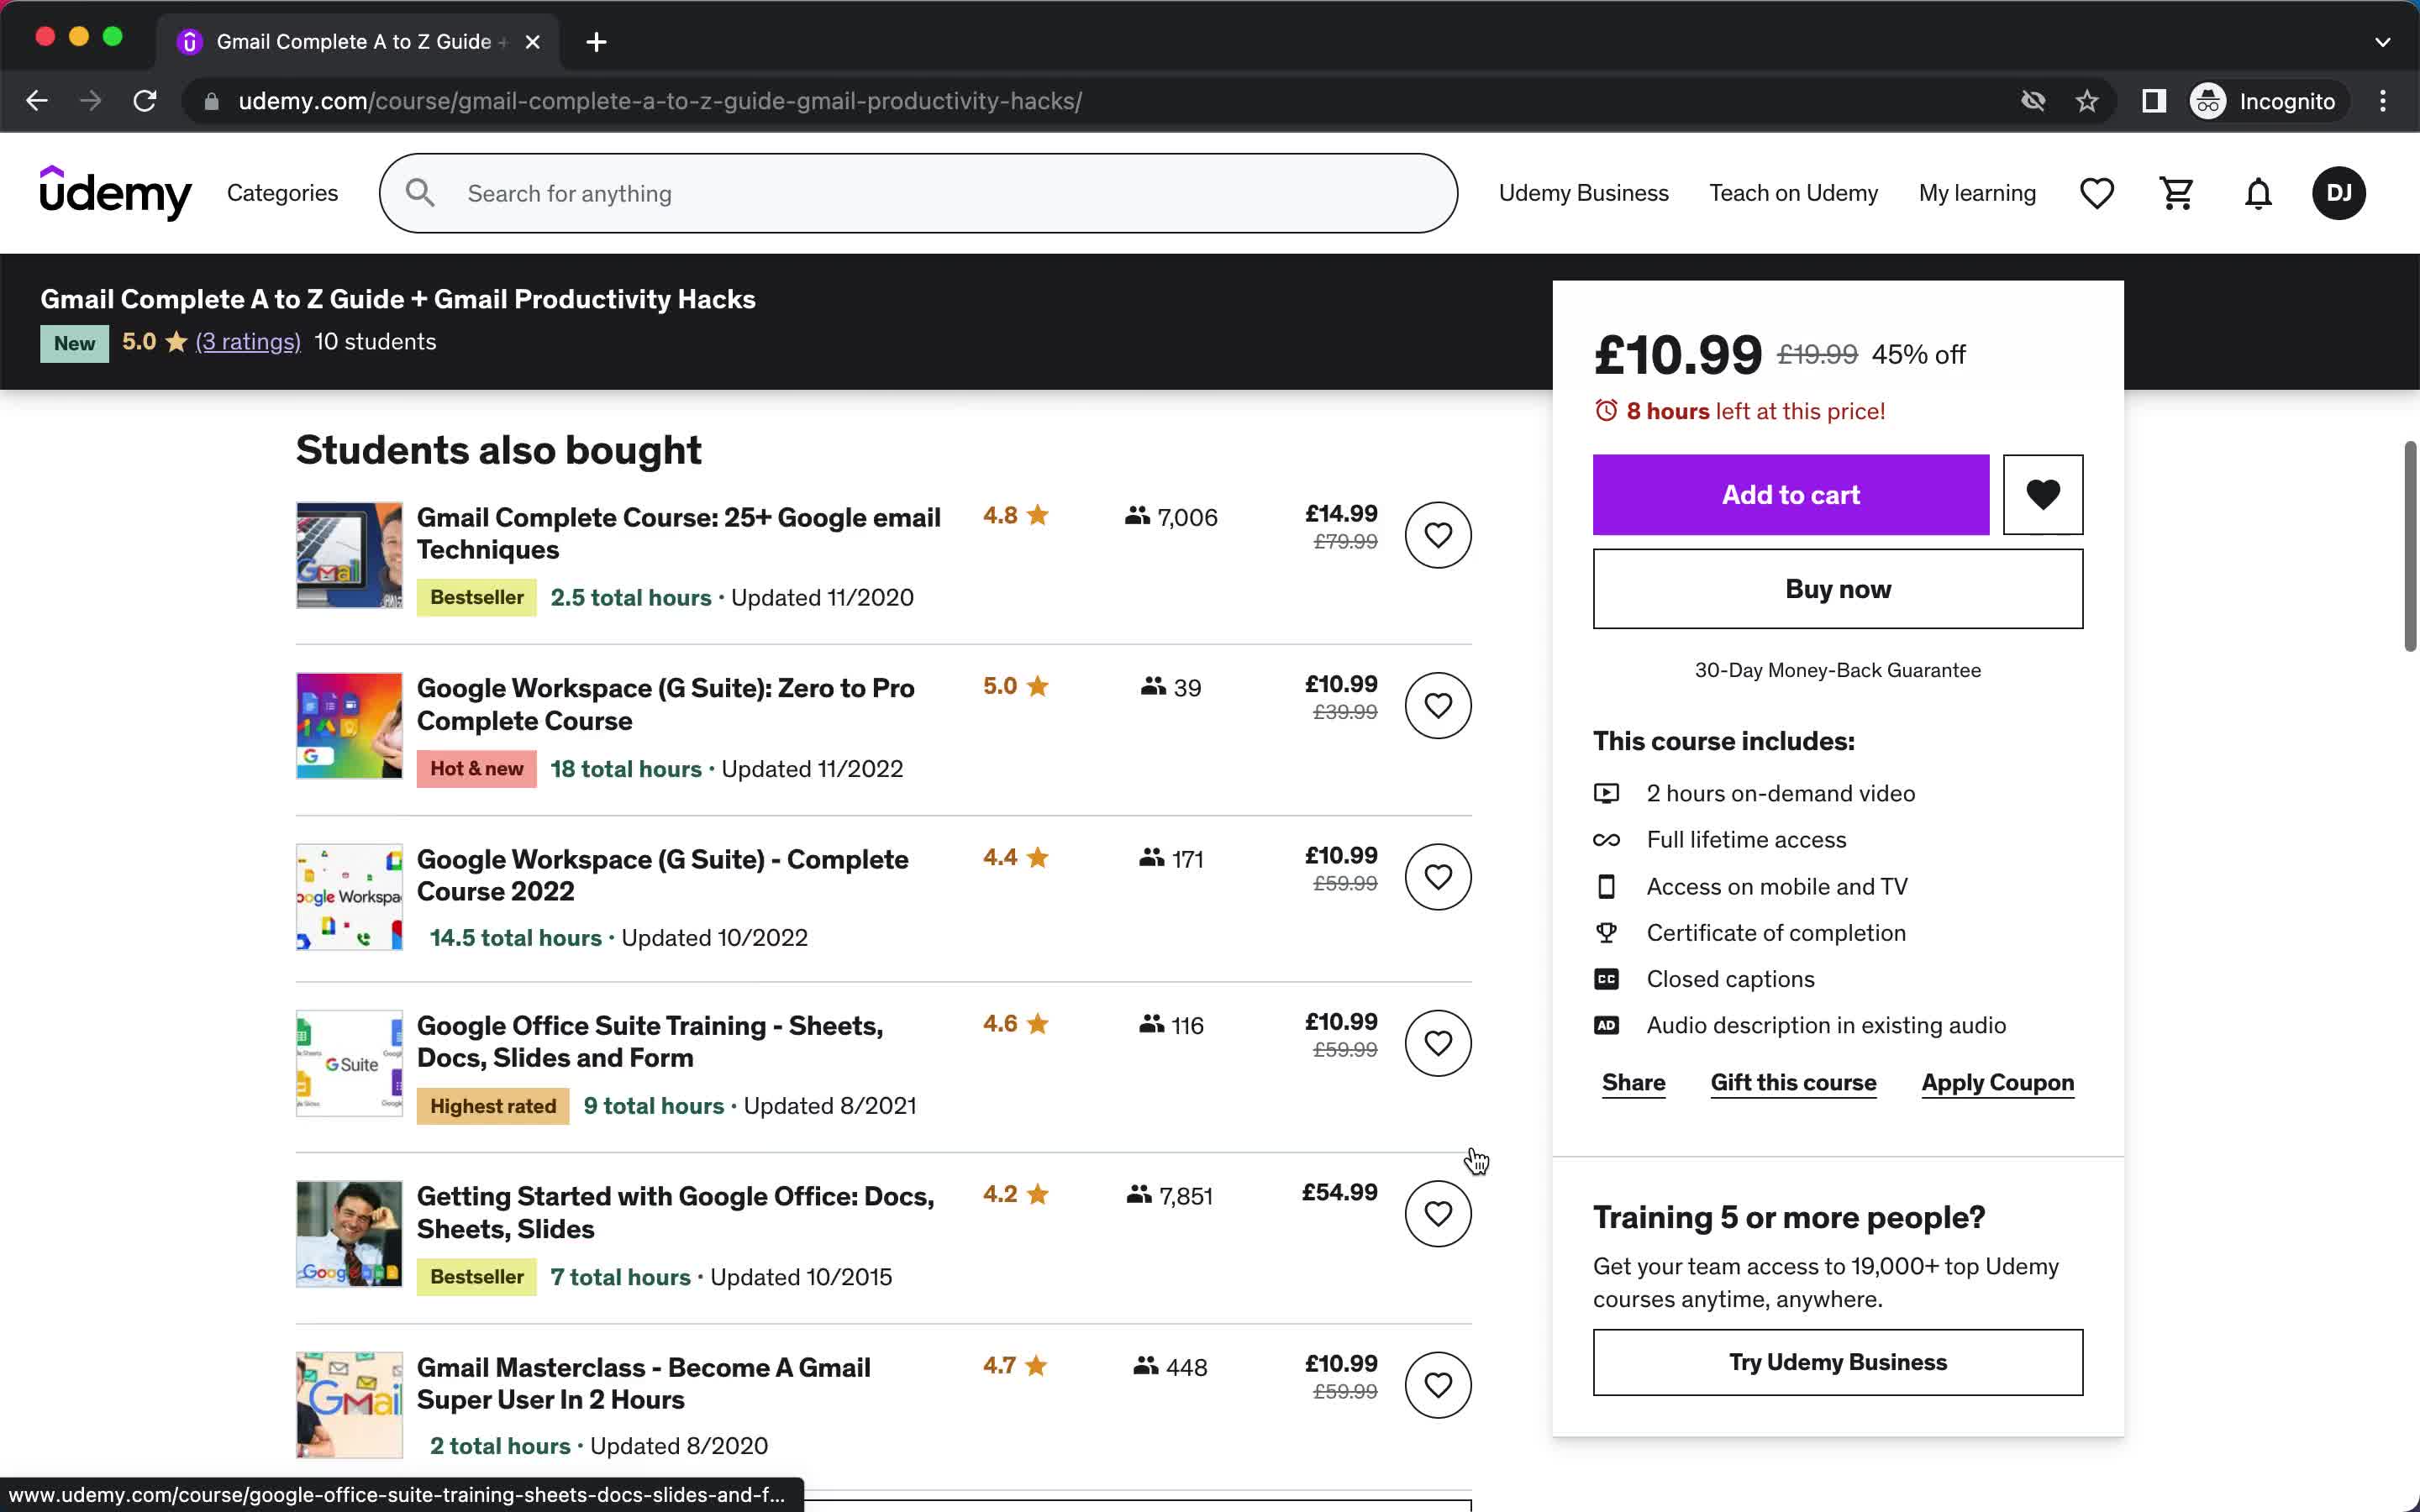Click Try Udemy Business button
The height and width of the screenshot is (1512, 2420).
(x=1837, y=1362)
